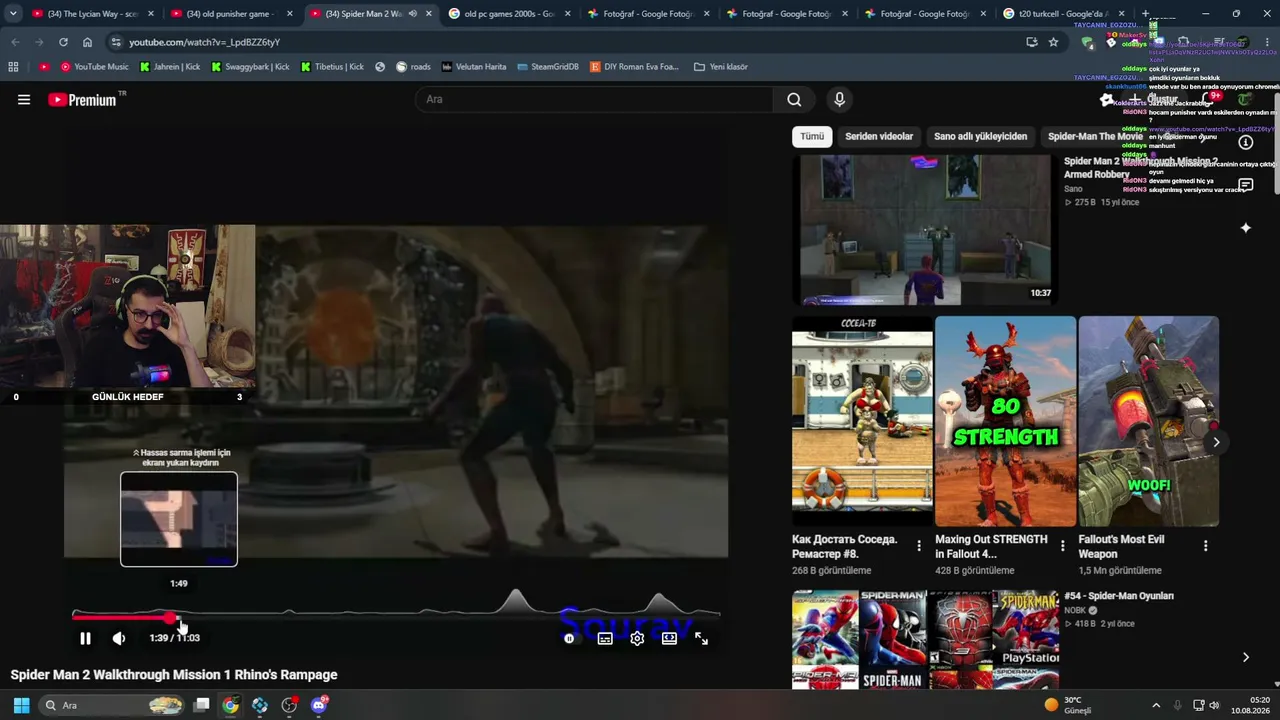Viewport: 1280px width, 720px height.
Task: Click the info circle icon on right edge
Action: (1245, 142)
